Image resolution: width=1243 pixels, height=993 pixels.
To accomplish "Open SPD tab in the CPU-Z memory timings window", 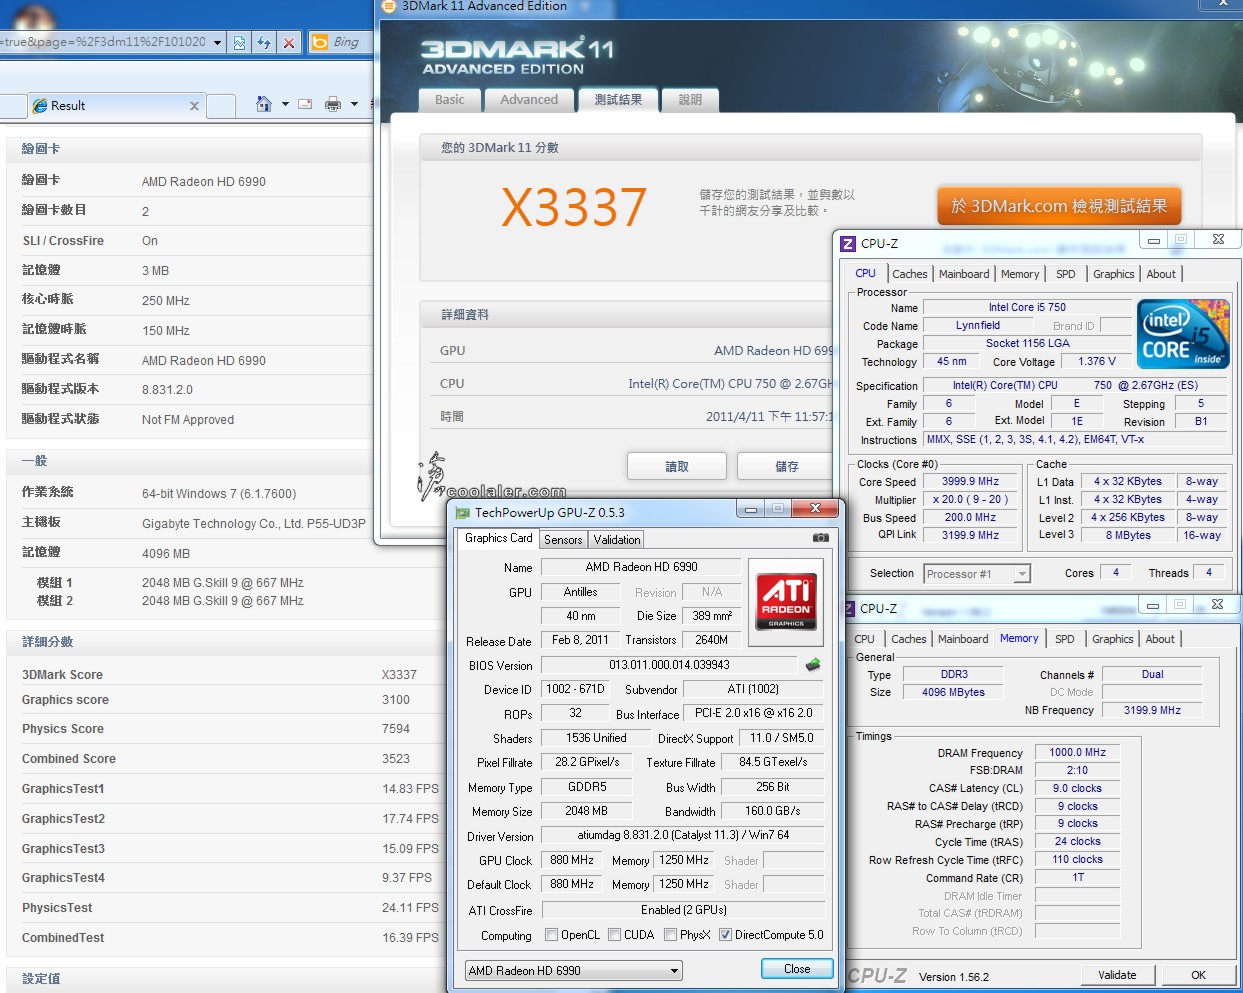I will (x=1065, y=639).
